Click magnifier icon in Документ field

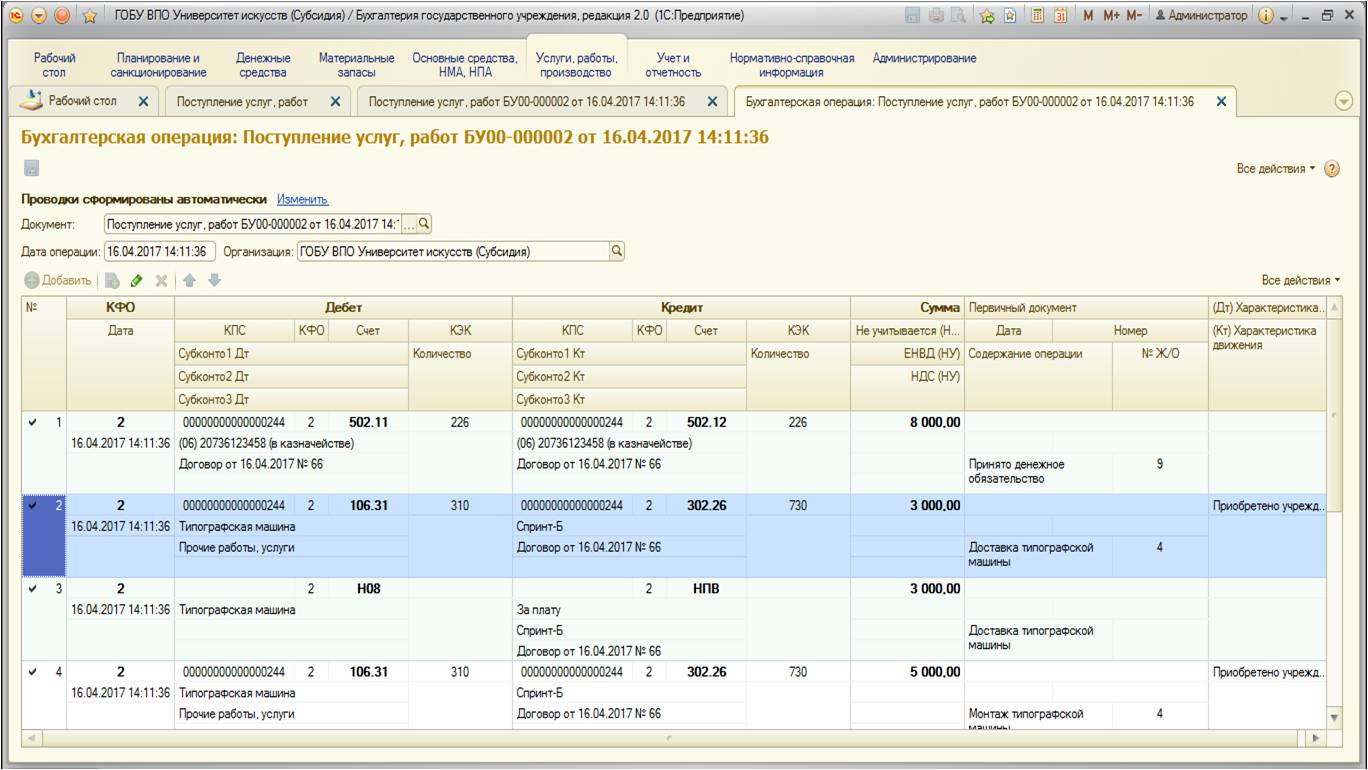[x=423, y=224]
